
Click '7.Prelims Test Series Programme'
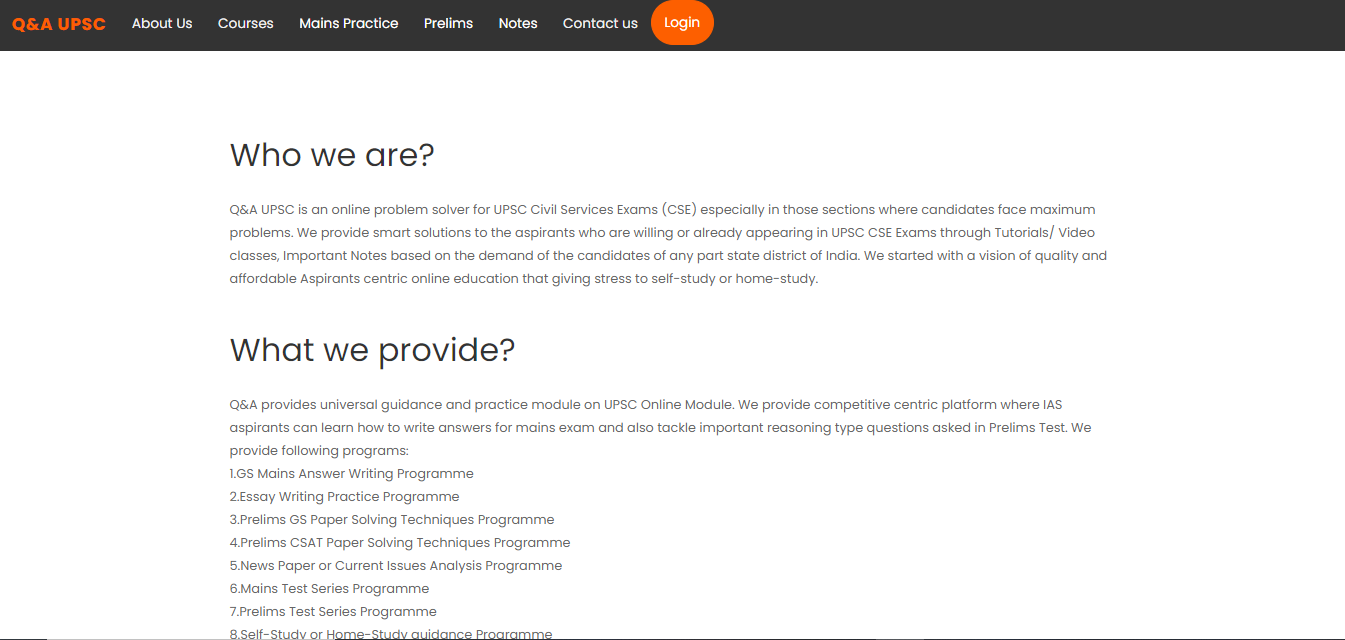(x=333, y=612)
